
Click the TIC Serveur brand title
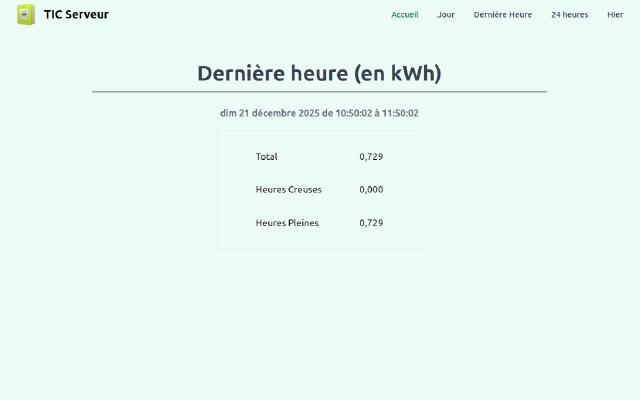(76, 15)
